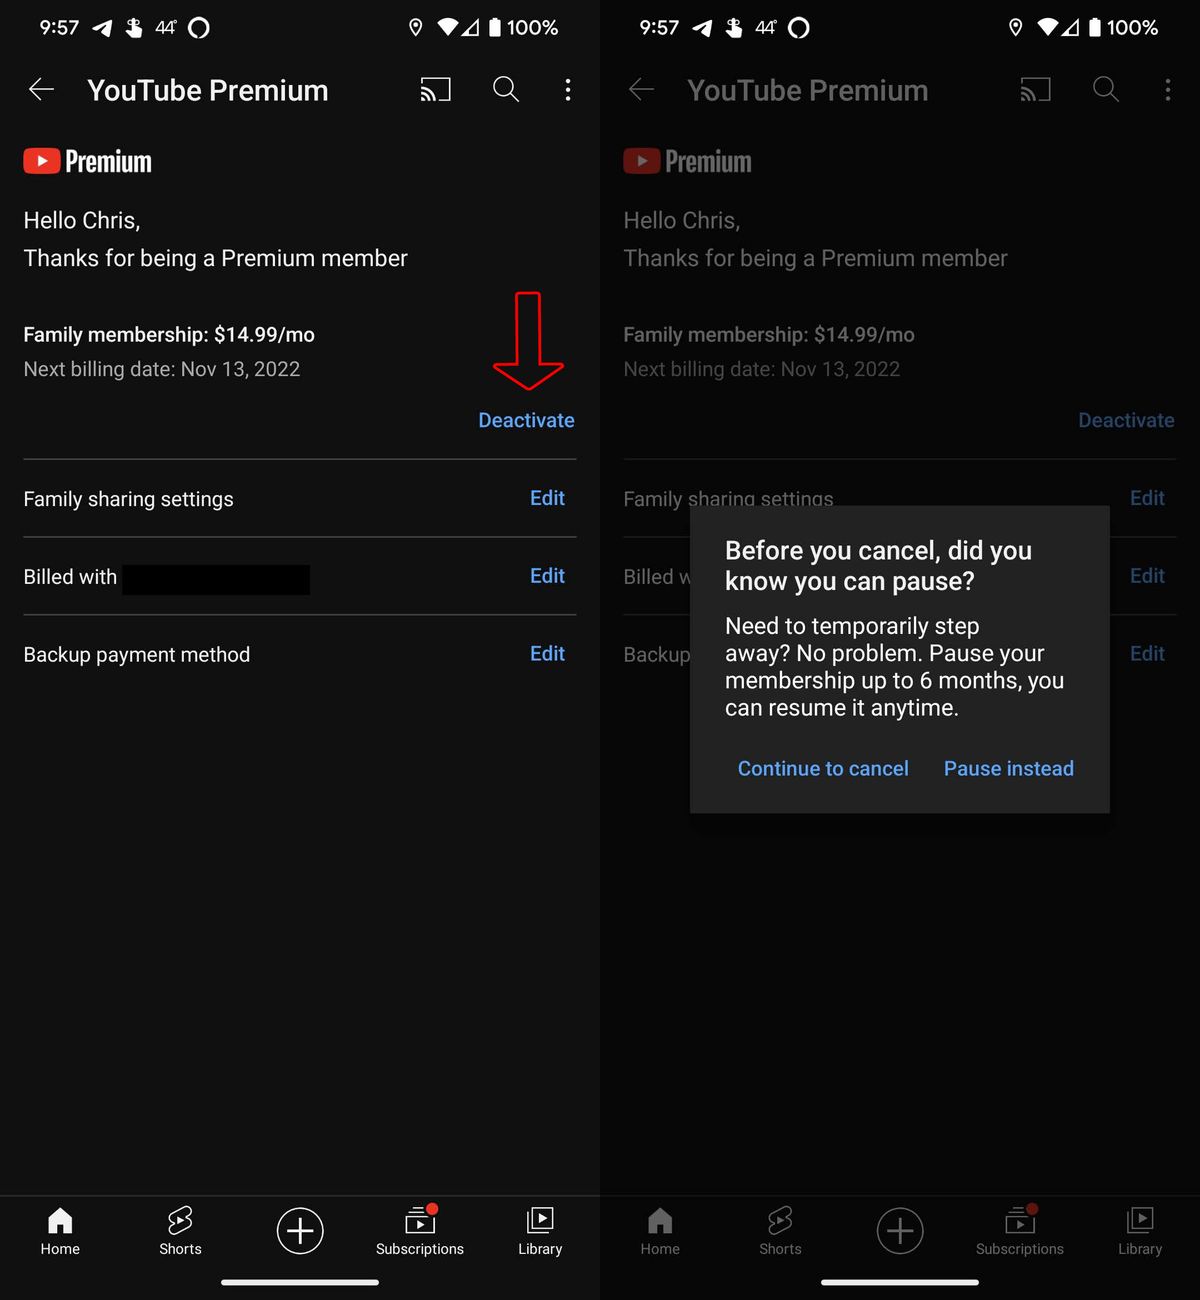Image resolution: width=1200 pixels, height=1300 pixels.
Task: Edit the Backup payment method
Action: [x=547, y=653]
